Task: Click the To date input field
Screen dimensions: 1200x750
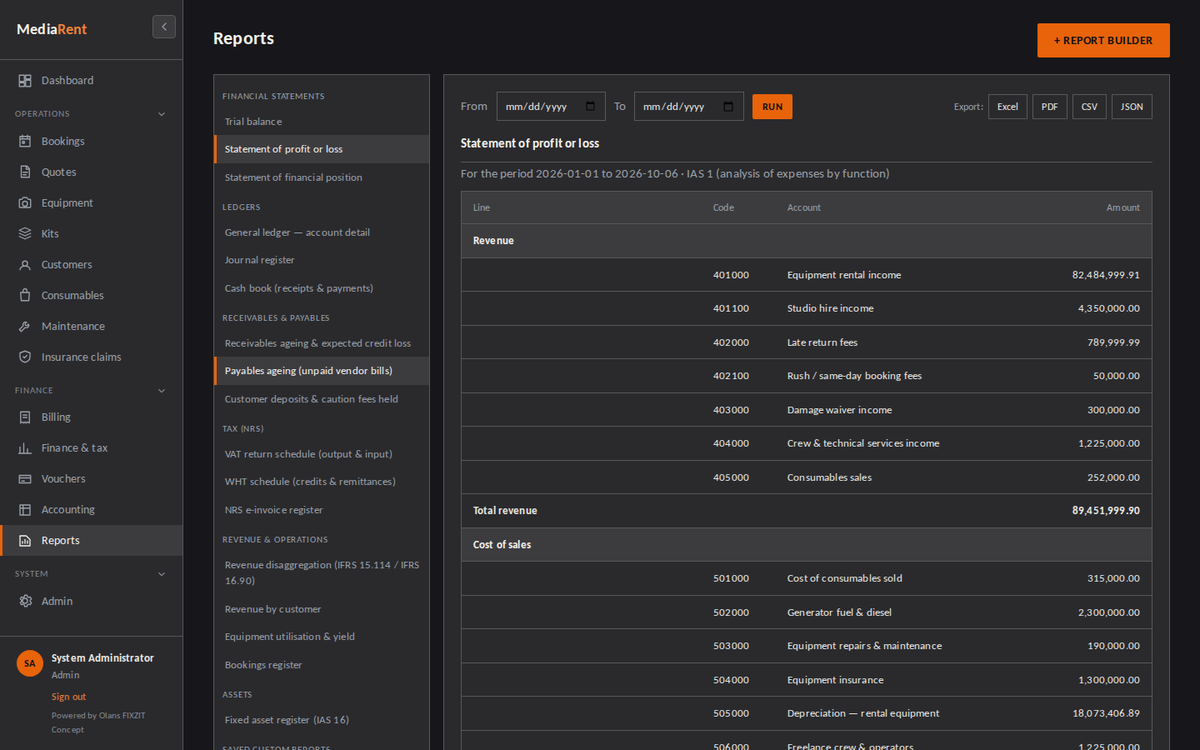Action: pyautogui.click(x=689, y=107)
